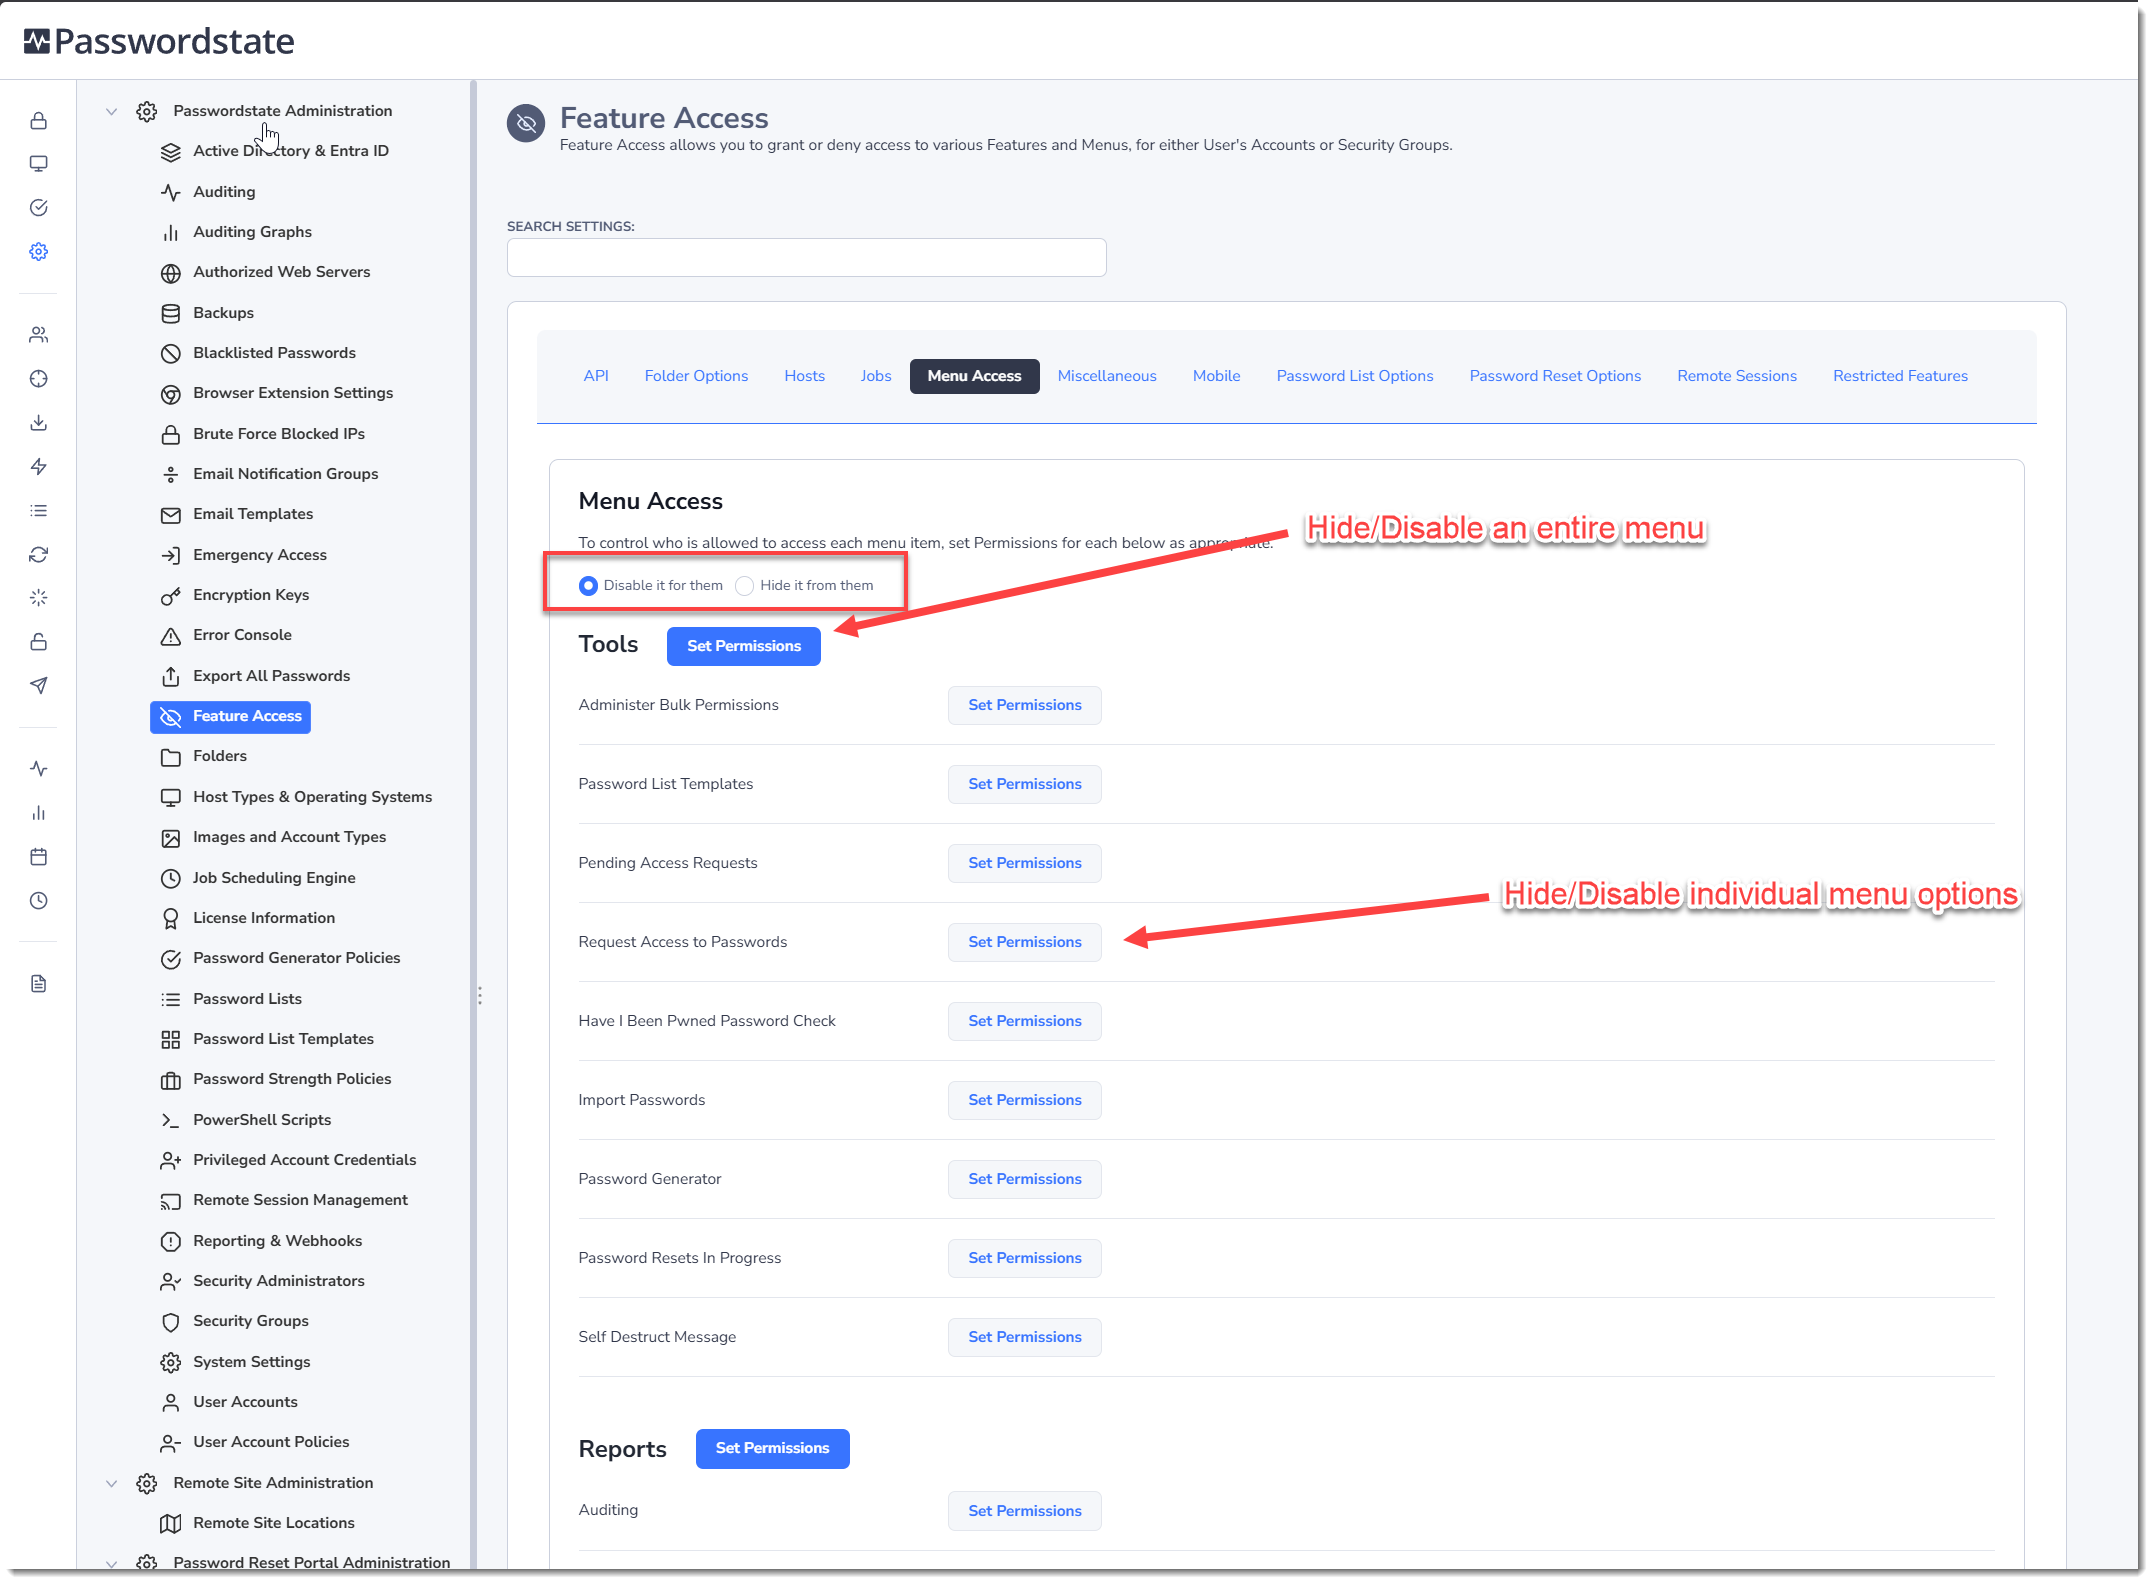Click the Auditing pulse icon in tree
This screenshot has height=1584, width=2153.
pyautogui.click(x=171, y=192)
